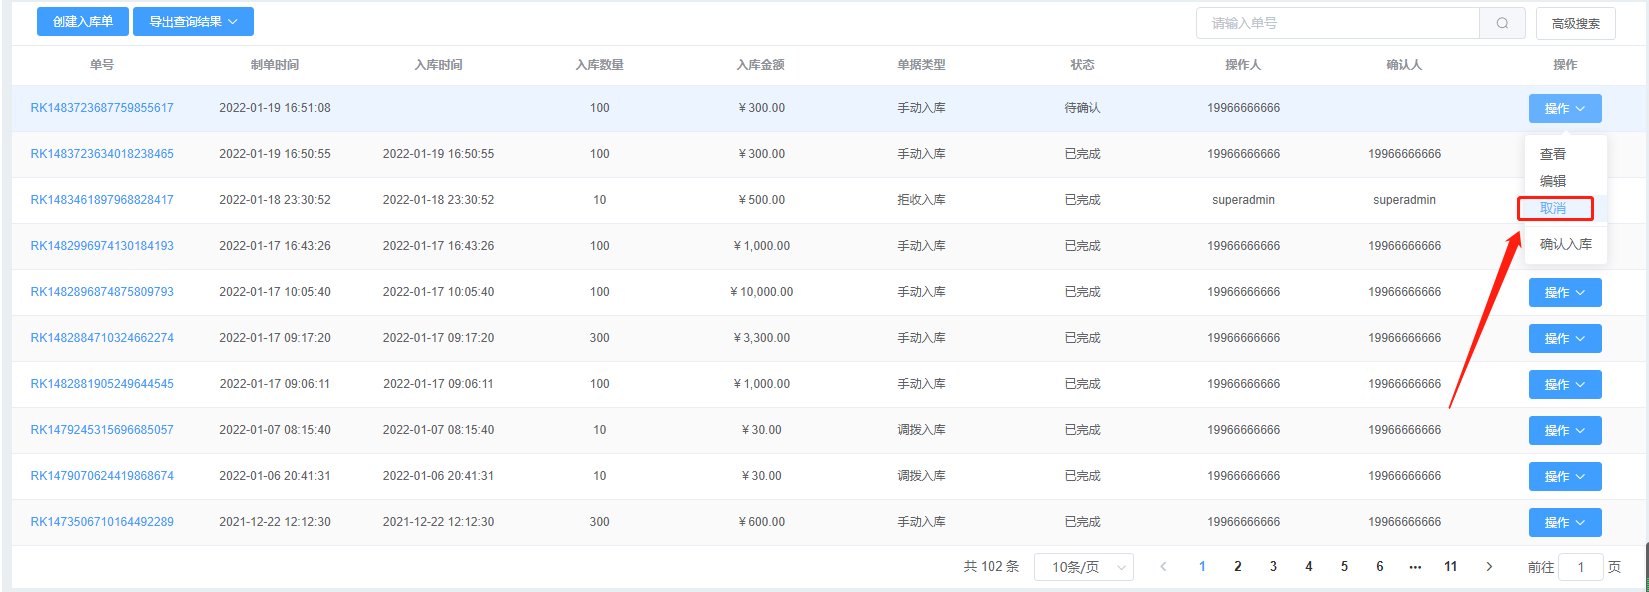Open order link RK1483461897968828417
The height and width of the screenshot is (592, 1649).
[x=102, y=200]
